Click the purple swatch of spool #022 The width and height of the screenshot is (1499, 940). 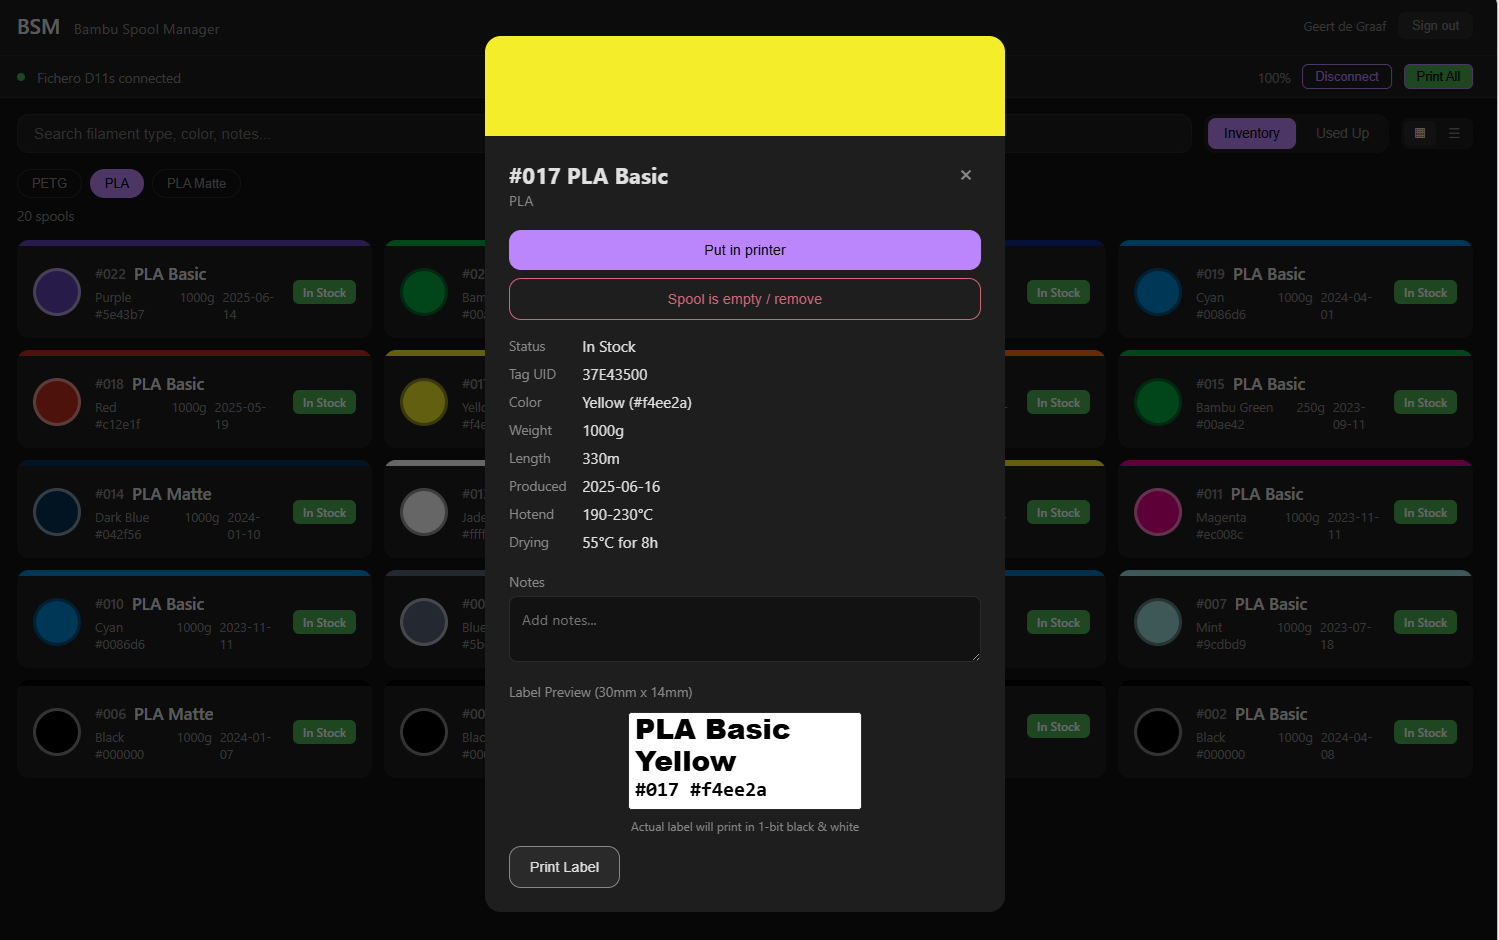[57, 292]
